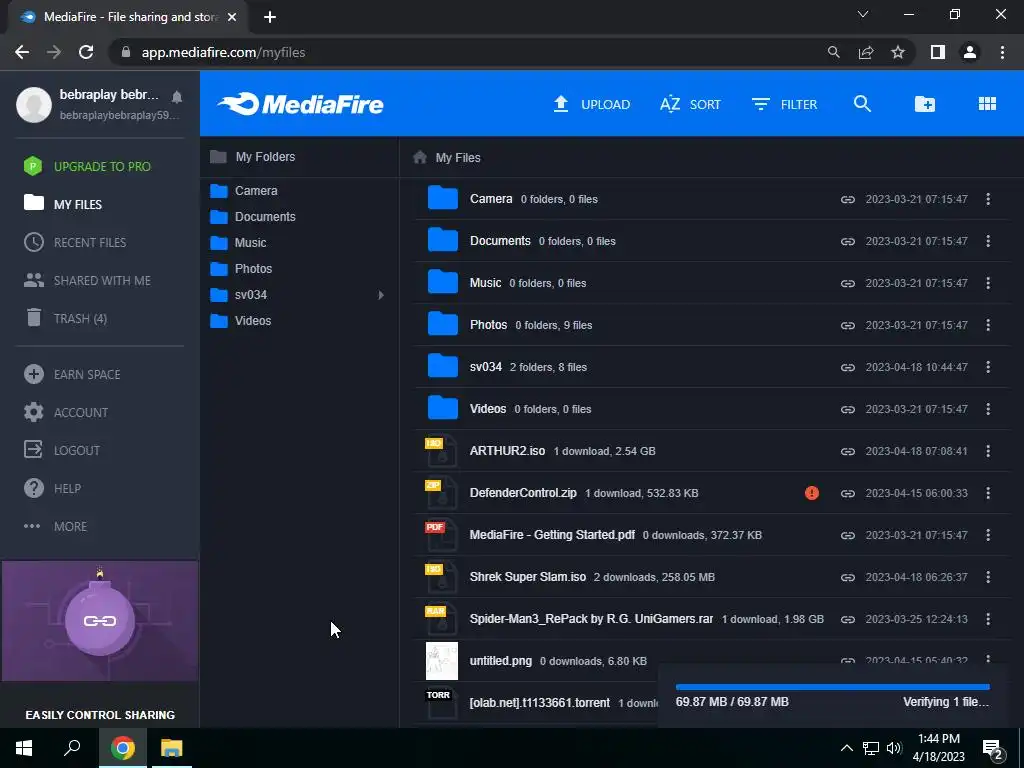Copy share link for Photos folder

(x=848, y=325)
